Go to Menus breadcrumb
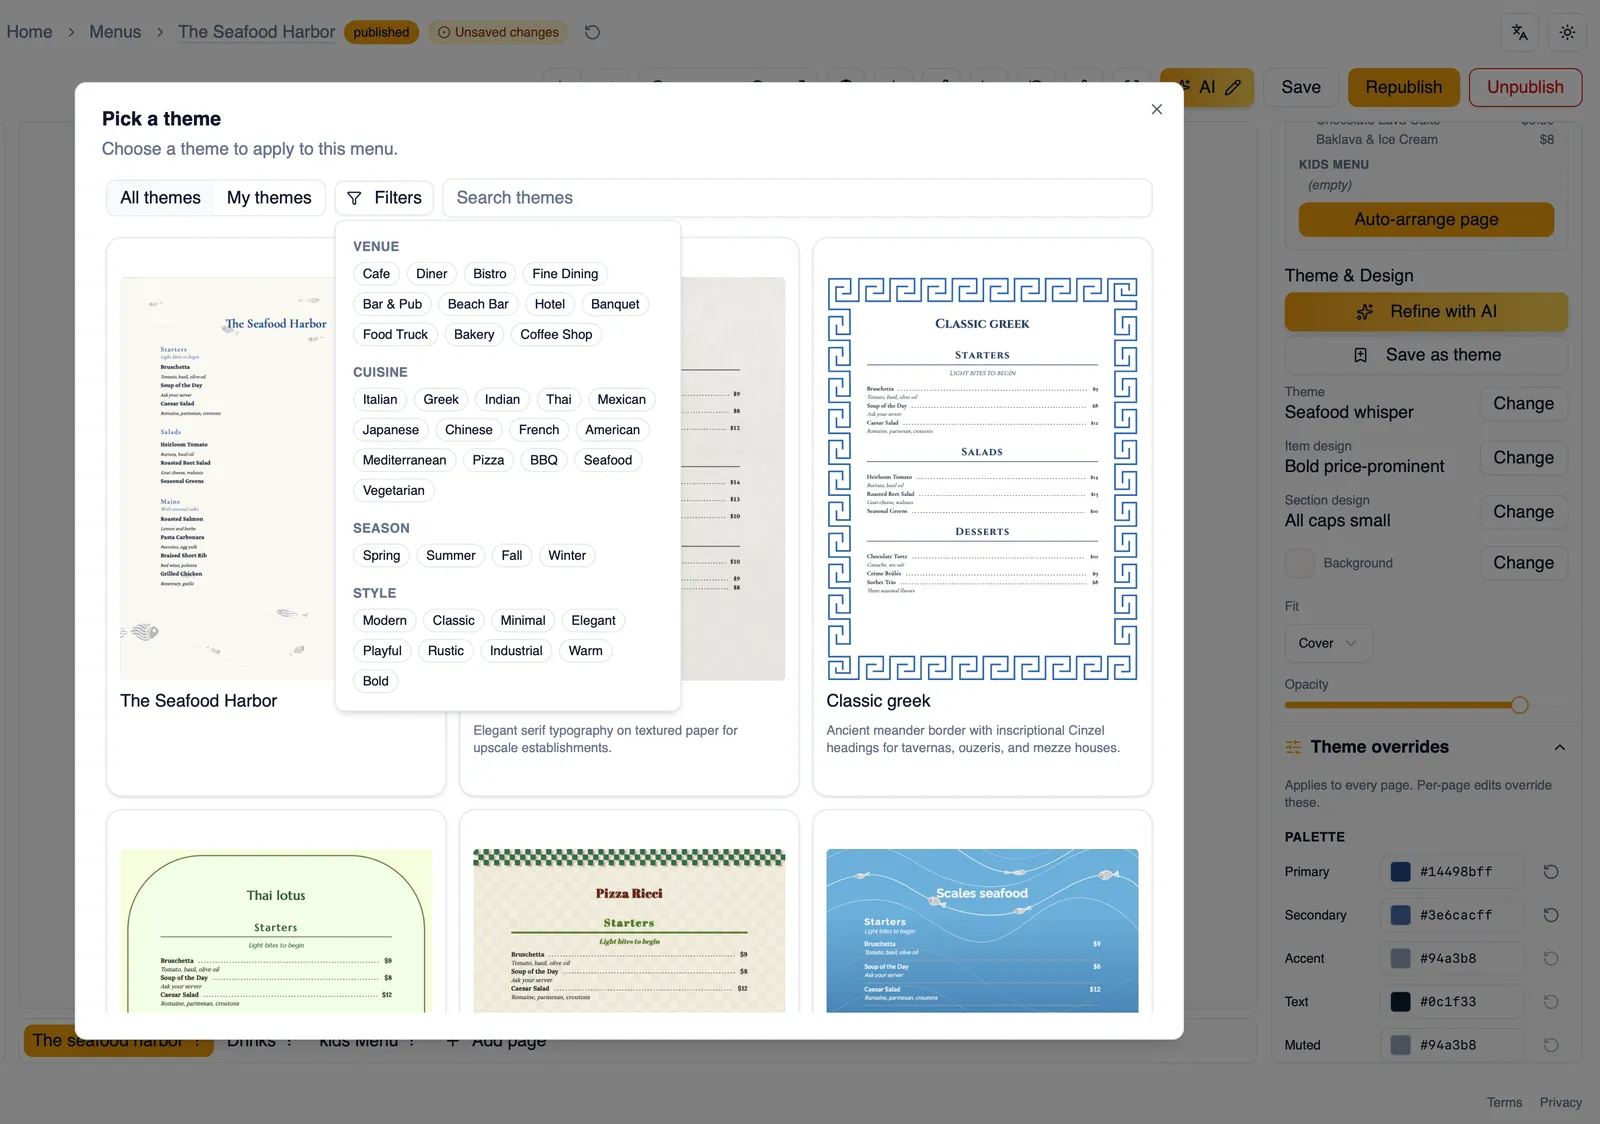 pos(115,32)
